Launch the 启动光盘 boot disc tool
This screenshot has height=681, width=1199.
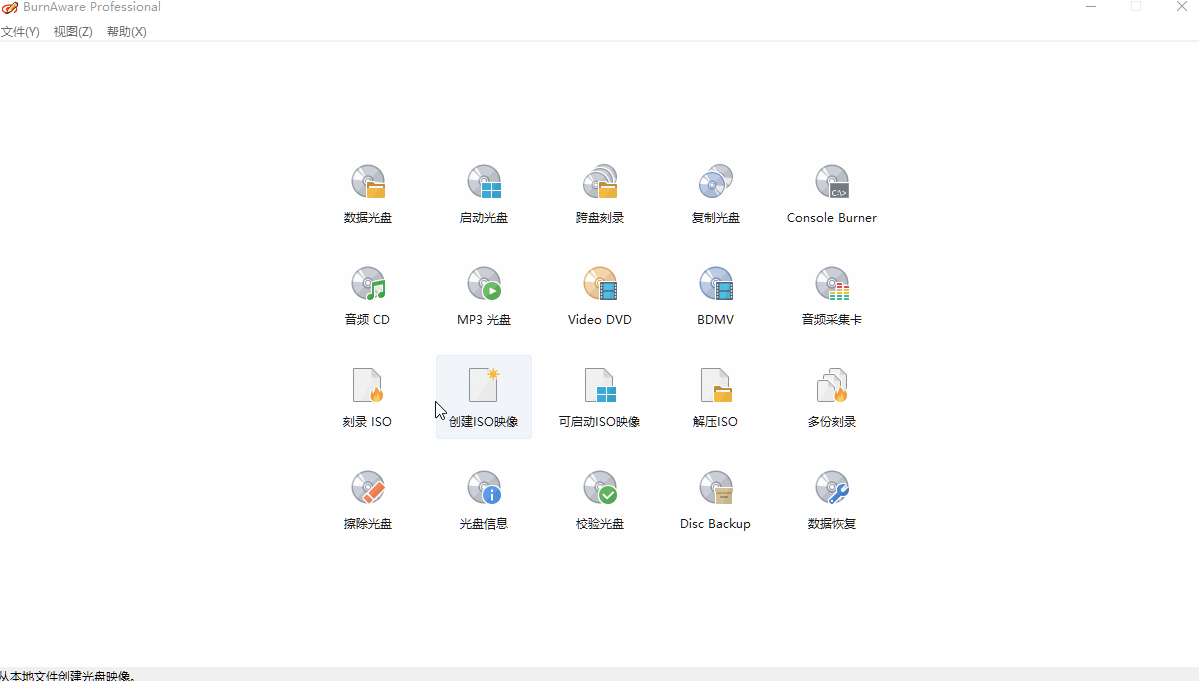click(x=484, y=193)
